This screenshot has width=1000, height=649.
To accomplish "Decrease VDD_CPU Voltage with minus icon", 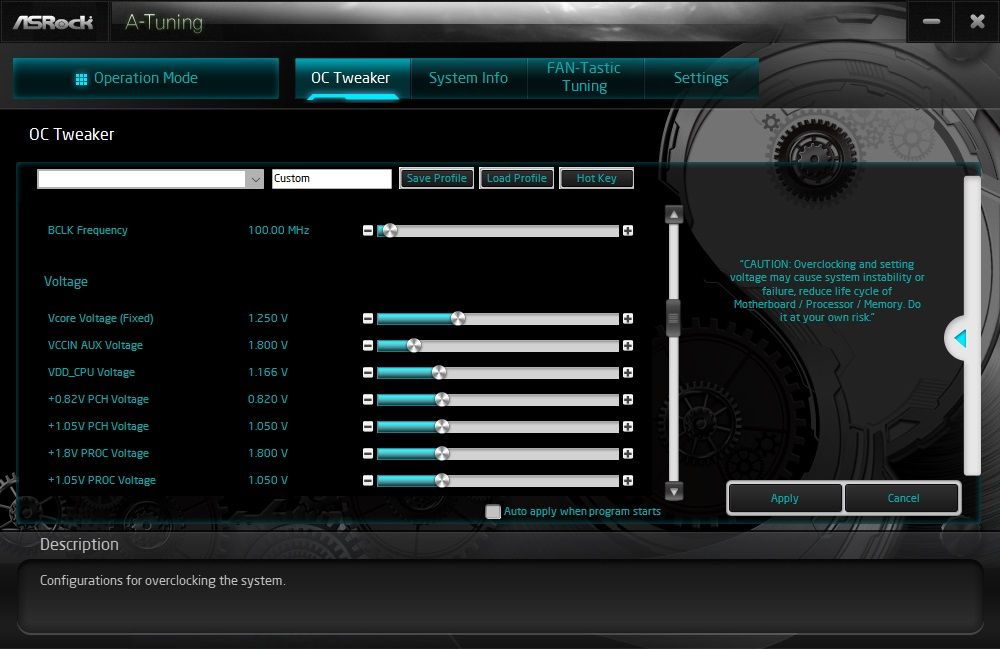I will [x=368, y=372].
